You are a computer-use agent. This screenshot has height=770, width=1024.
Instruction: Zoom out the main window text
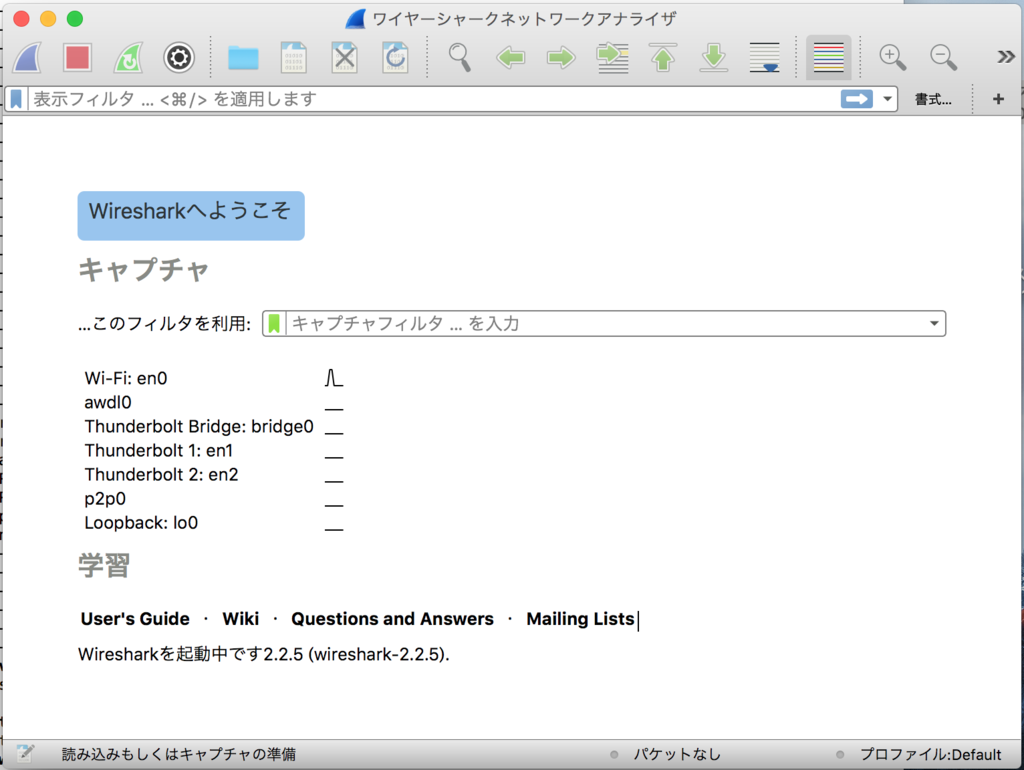tap(943, 57)
